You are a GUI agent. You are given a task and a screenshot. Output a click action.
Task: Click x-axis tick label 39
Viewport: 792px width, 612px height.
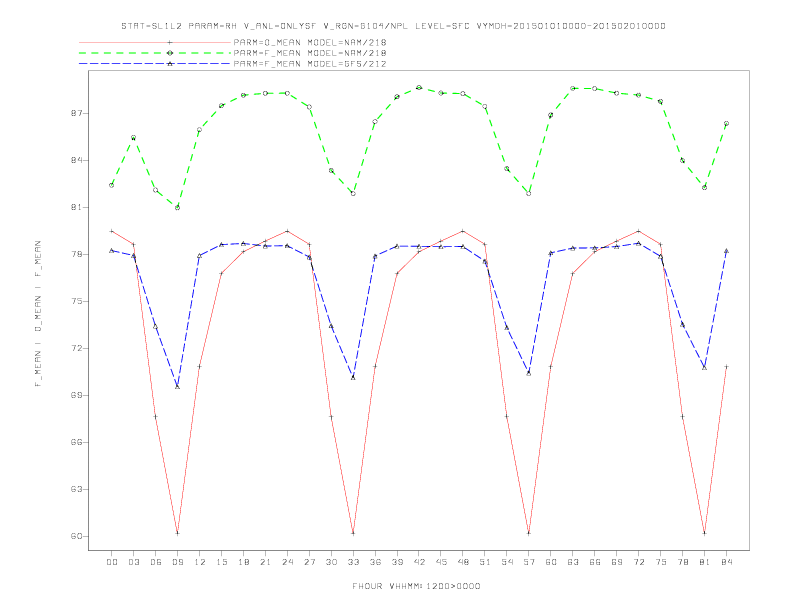397,562
